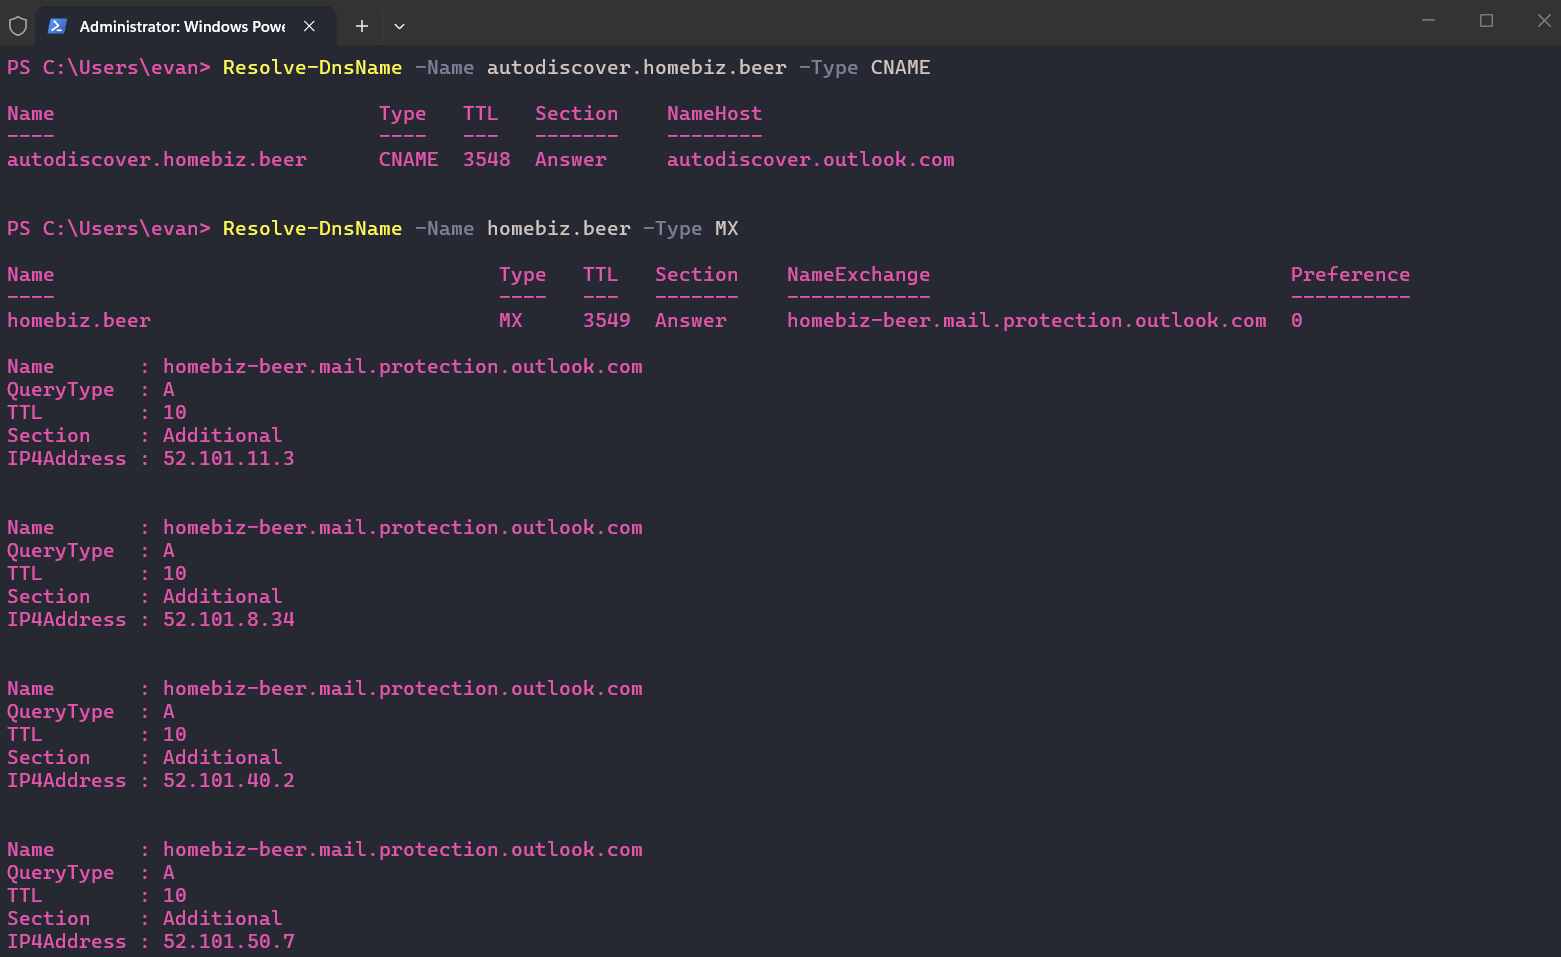Minimize the terminal window
Screen dimensions: 1561x957
pyautogui.click(x=1428, y=20)
